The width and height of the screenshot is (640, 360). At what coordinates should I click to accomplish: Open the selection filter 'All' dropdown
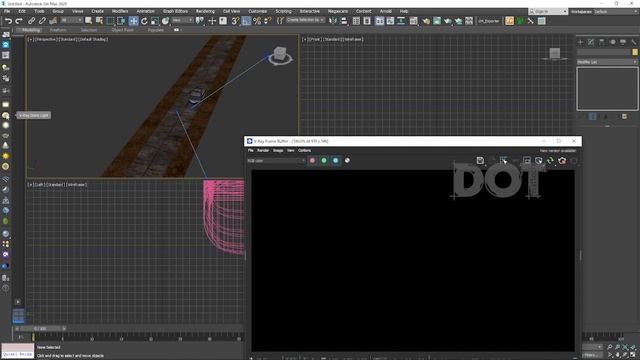tap(71, 20)
